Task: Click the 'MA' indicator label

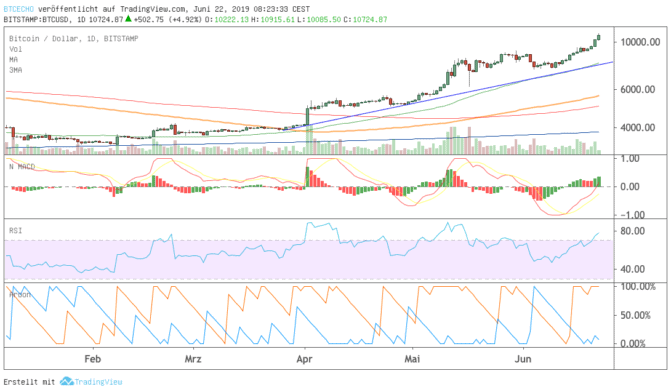Action: coord(13,59)
